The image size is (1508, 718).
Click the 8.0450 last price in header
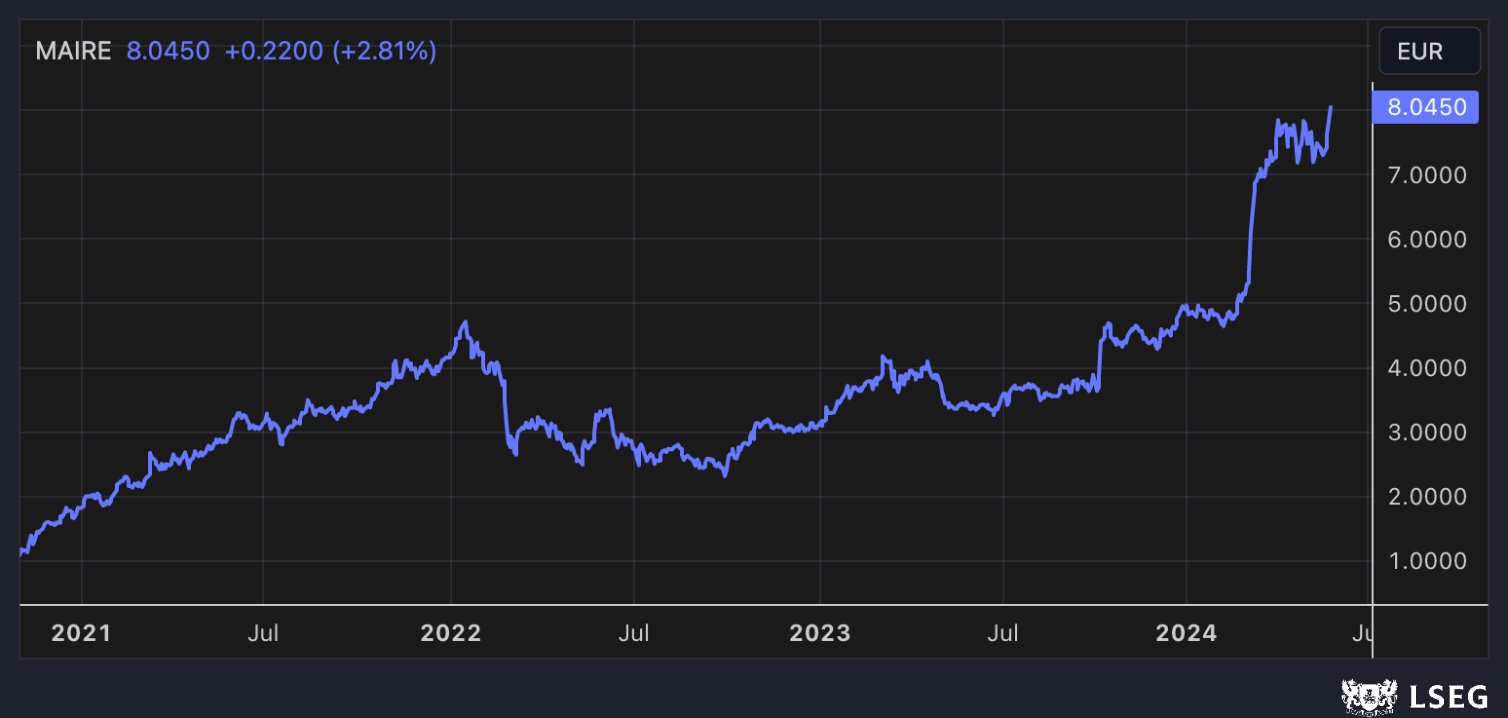(168, 51)
